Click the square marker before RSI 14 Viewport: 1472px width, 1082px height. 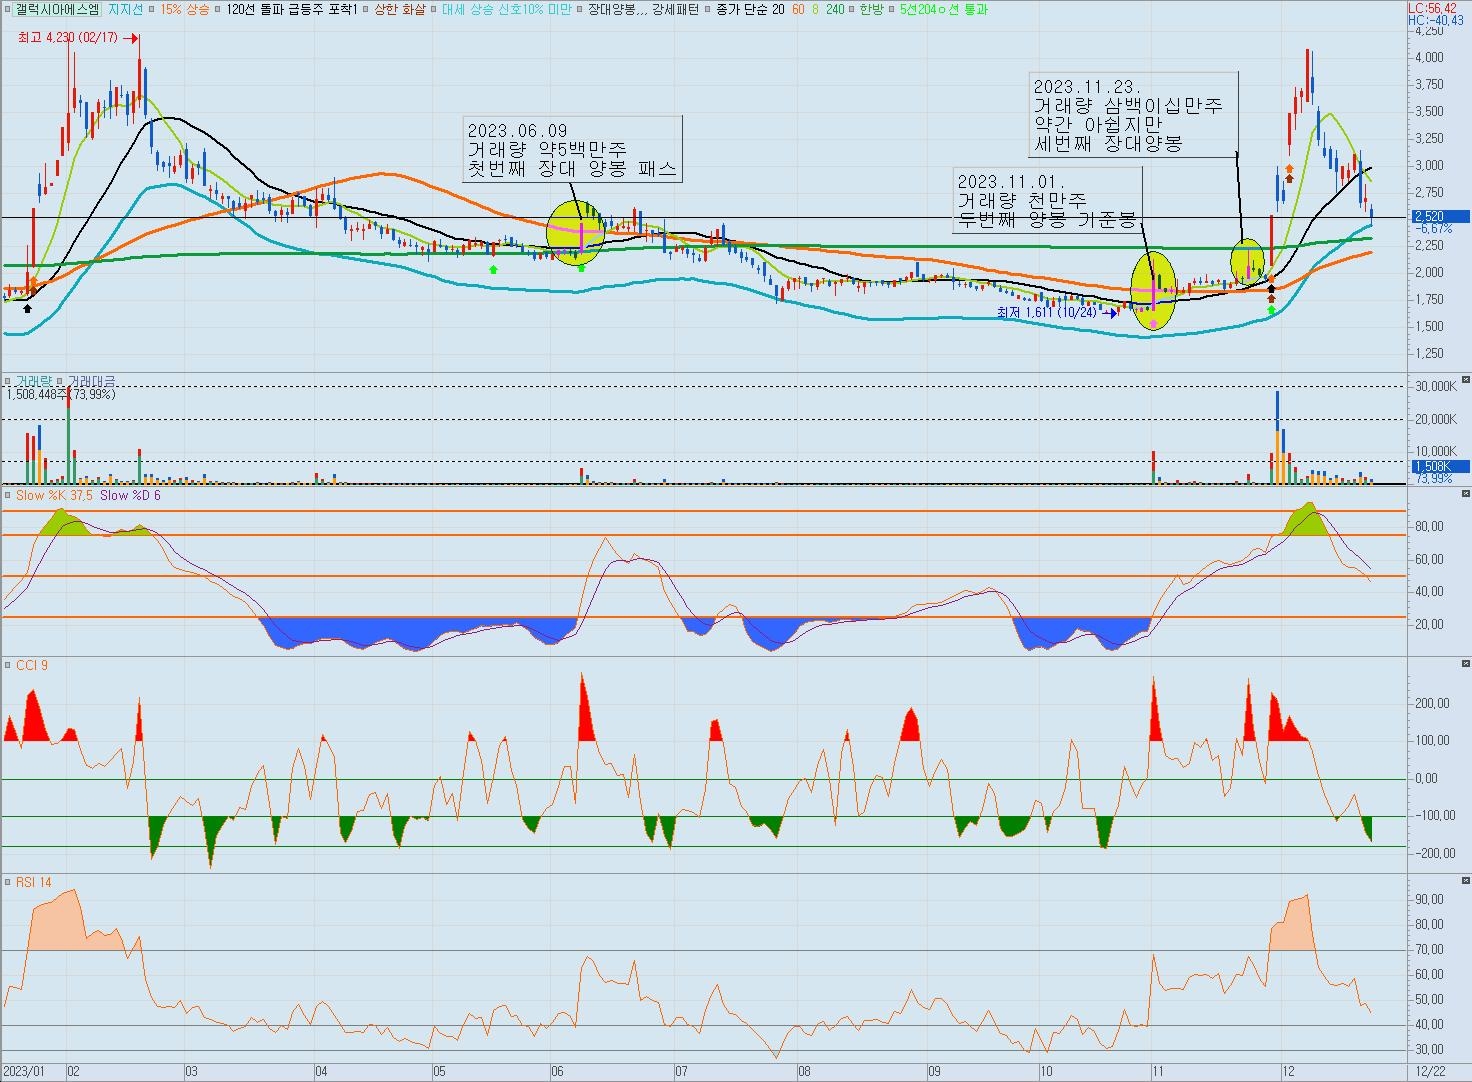8,882
